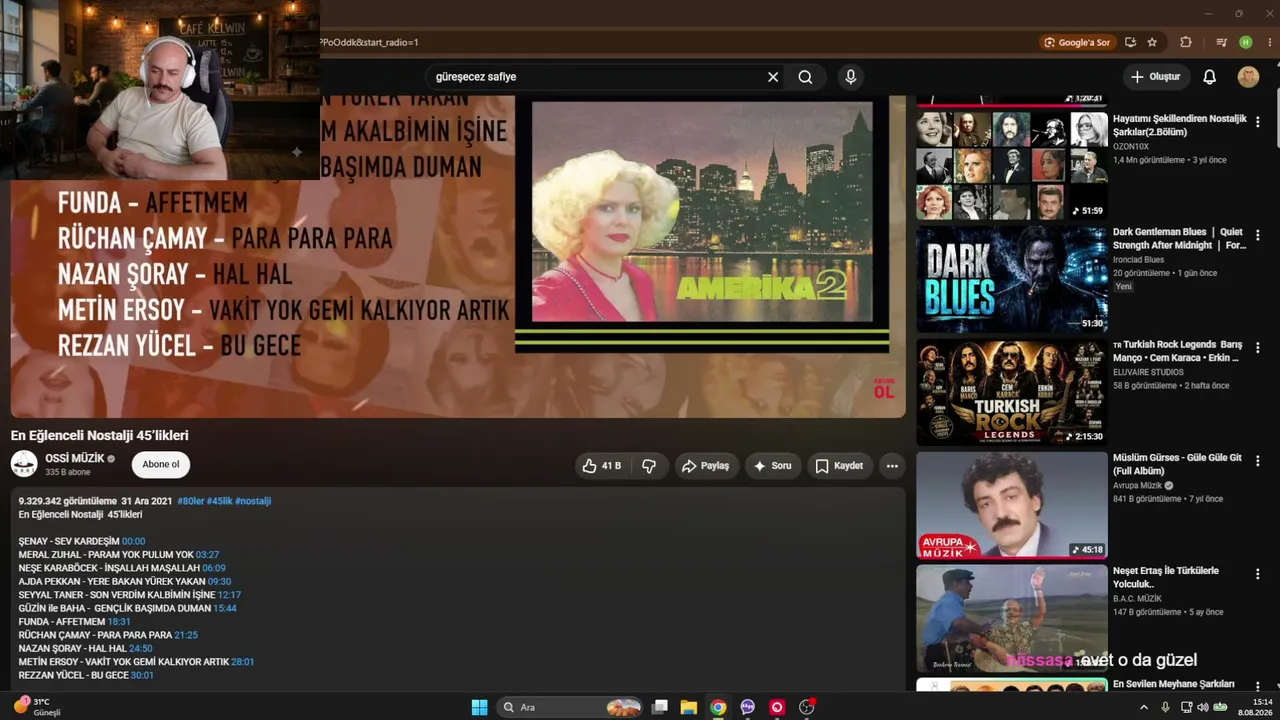The width and height of the screenshot is (1280, 720).
Task: Bookmark this page with the star icon
Action: pyautogui.click(x=1152, y=42)
